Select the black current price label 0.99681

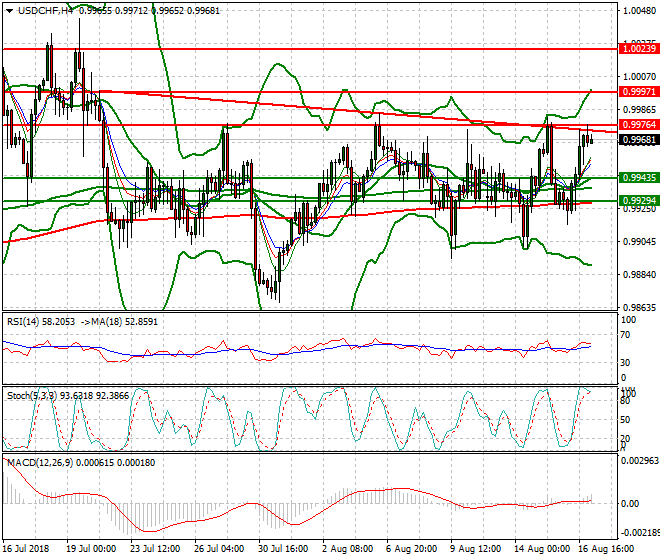(x=639, y=140)
